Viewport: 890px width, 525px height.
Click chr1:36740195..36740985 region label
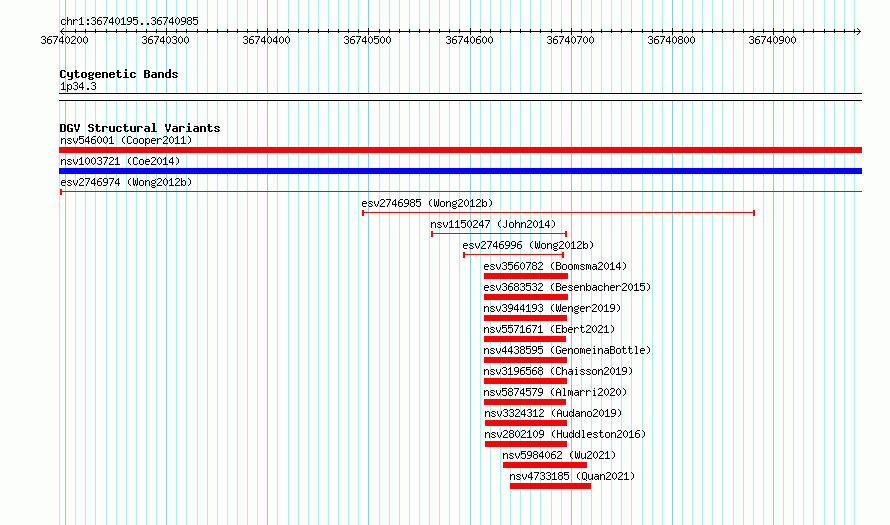tap(129, 21)
